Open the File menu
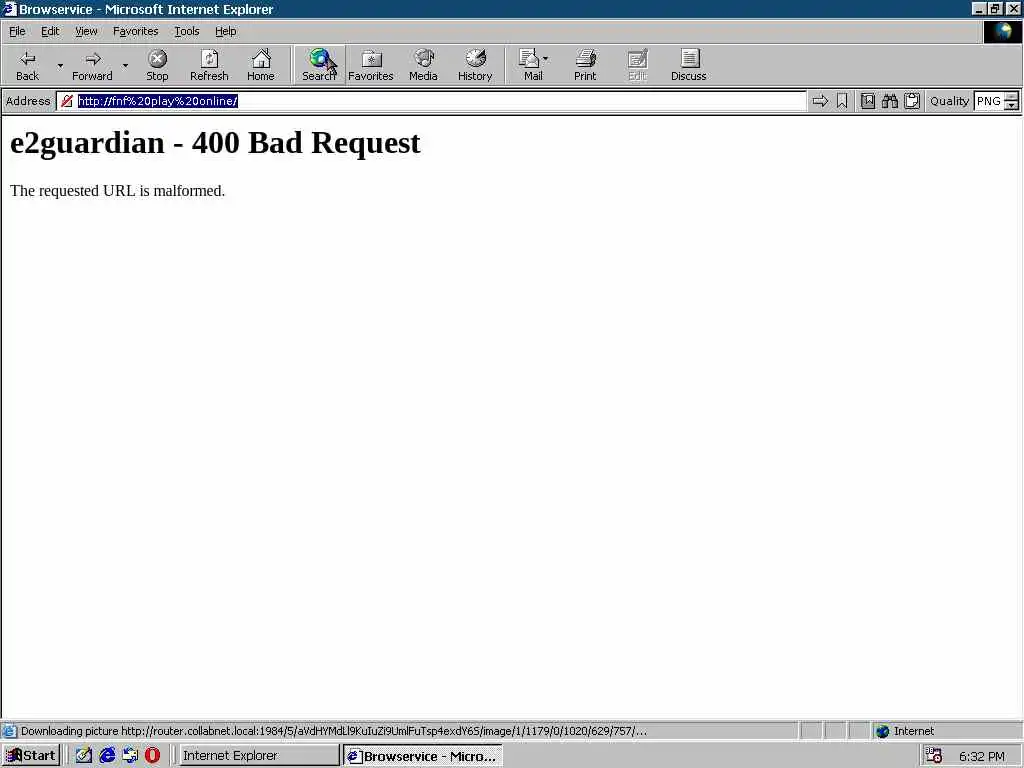Image resolution: width=1024 pixels, height=768 pixels. point(17,31)
